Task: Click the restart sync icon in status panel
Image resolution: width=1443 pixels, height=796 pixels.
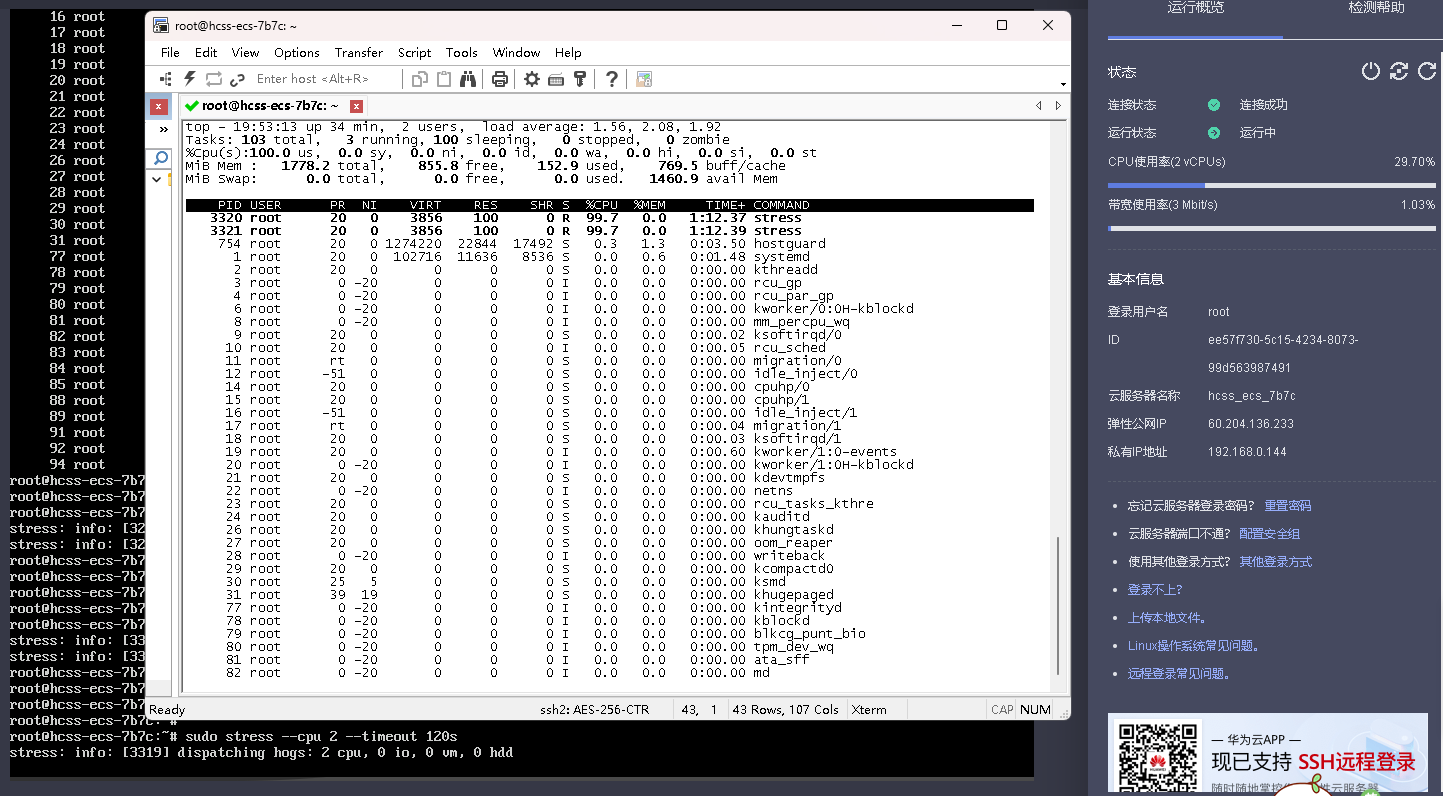Action: click(x=1399, y=71)
